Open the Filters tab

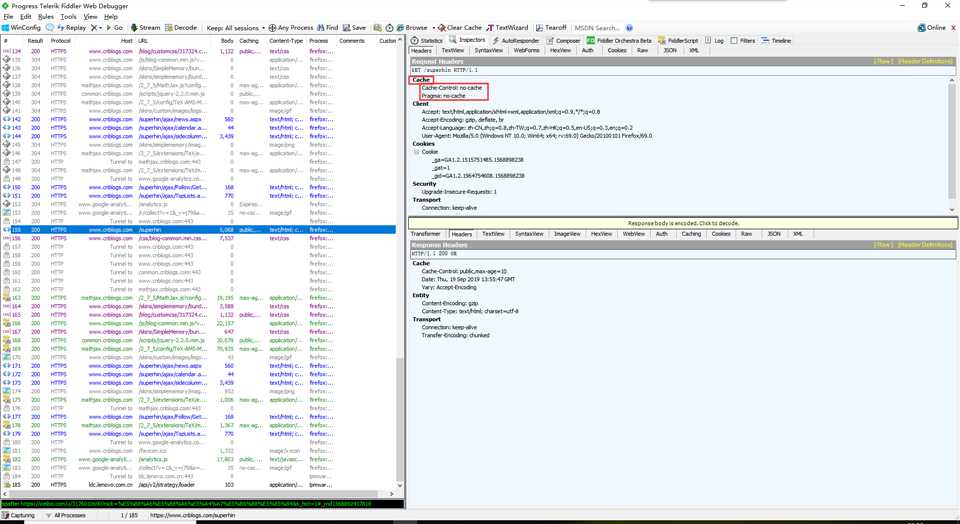743,40
